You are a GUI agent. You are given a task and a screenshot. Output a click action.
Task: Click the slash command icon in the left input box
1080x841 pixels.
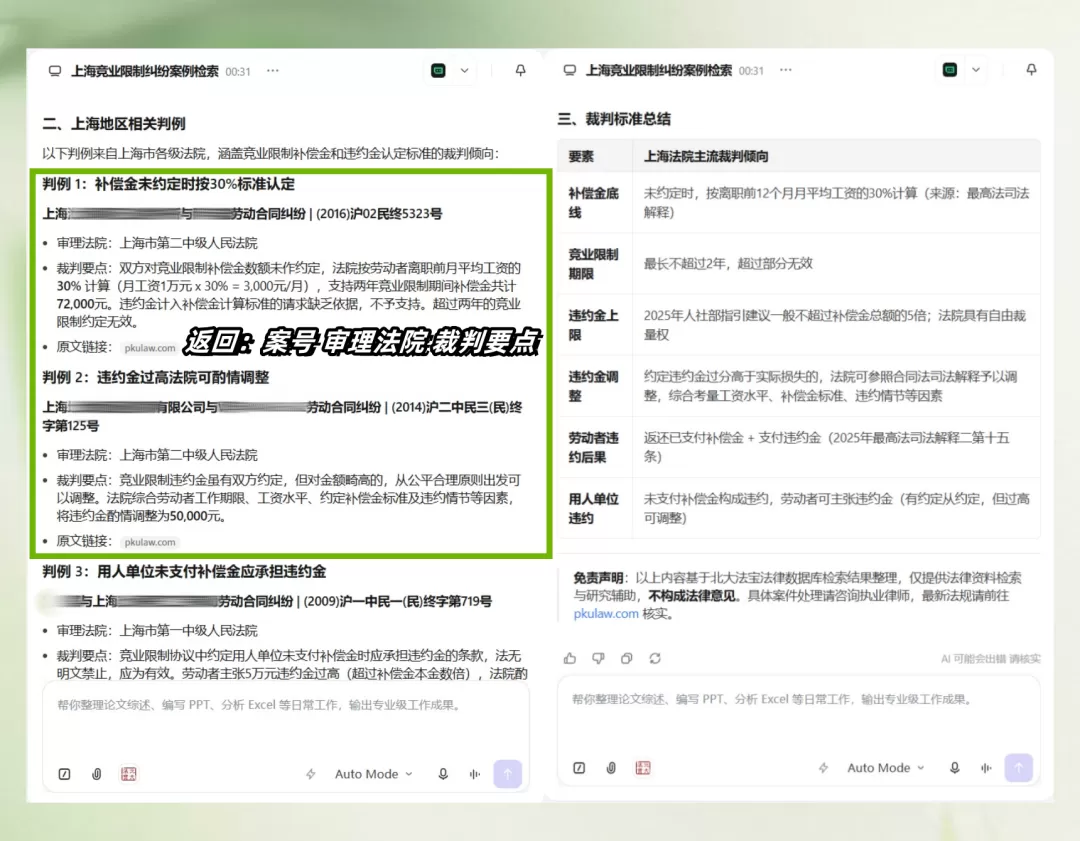(x=65, y=774)
